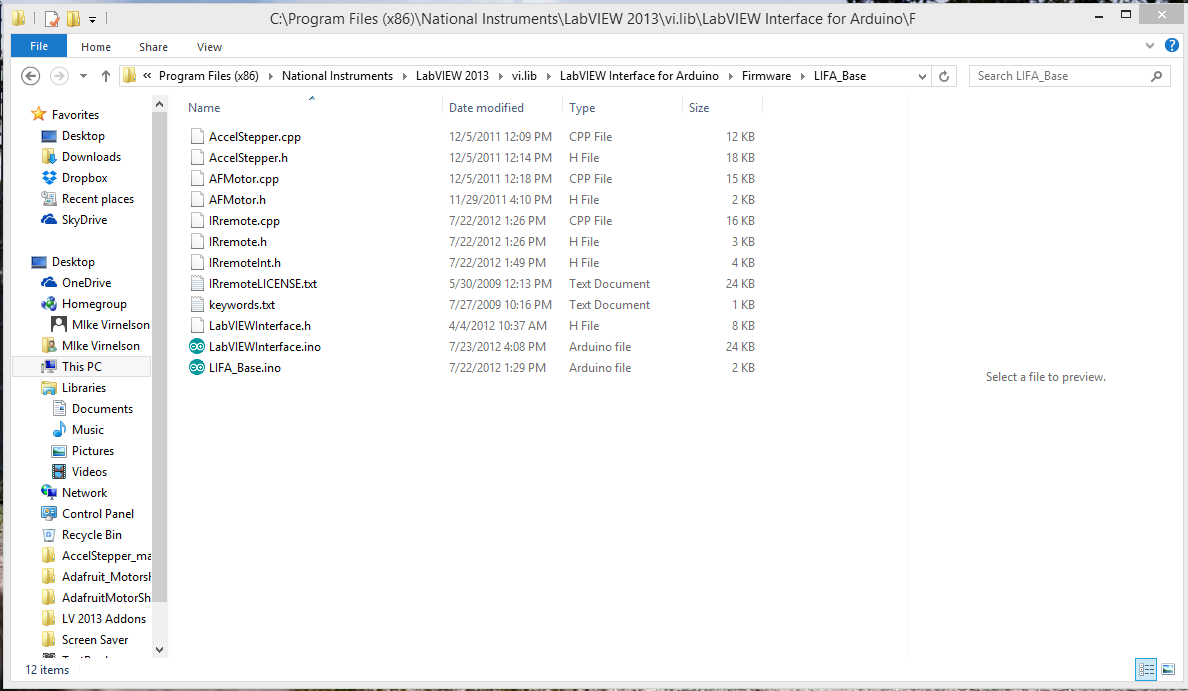
Task: Click Properties icon in quick access toolbar
Action: 52,18
